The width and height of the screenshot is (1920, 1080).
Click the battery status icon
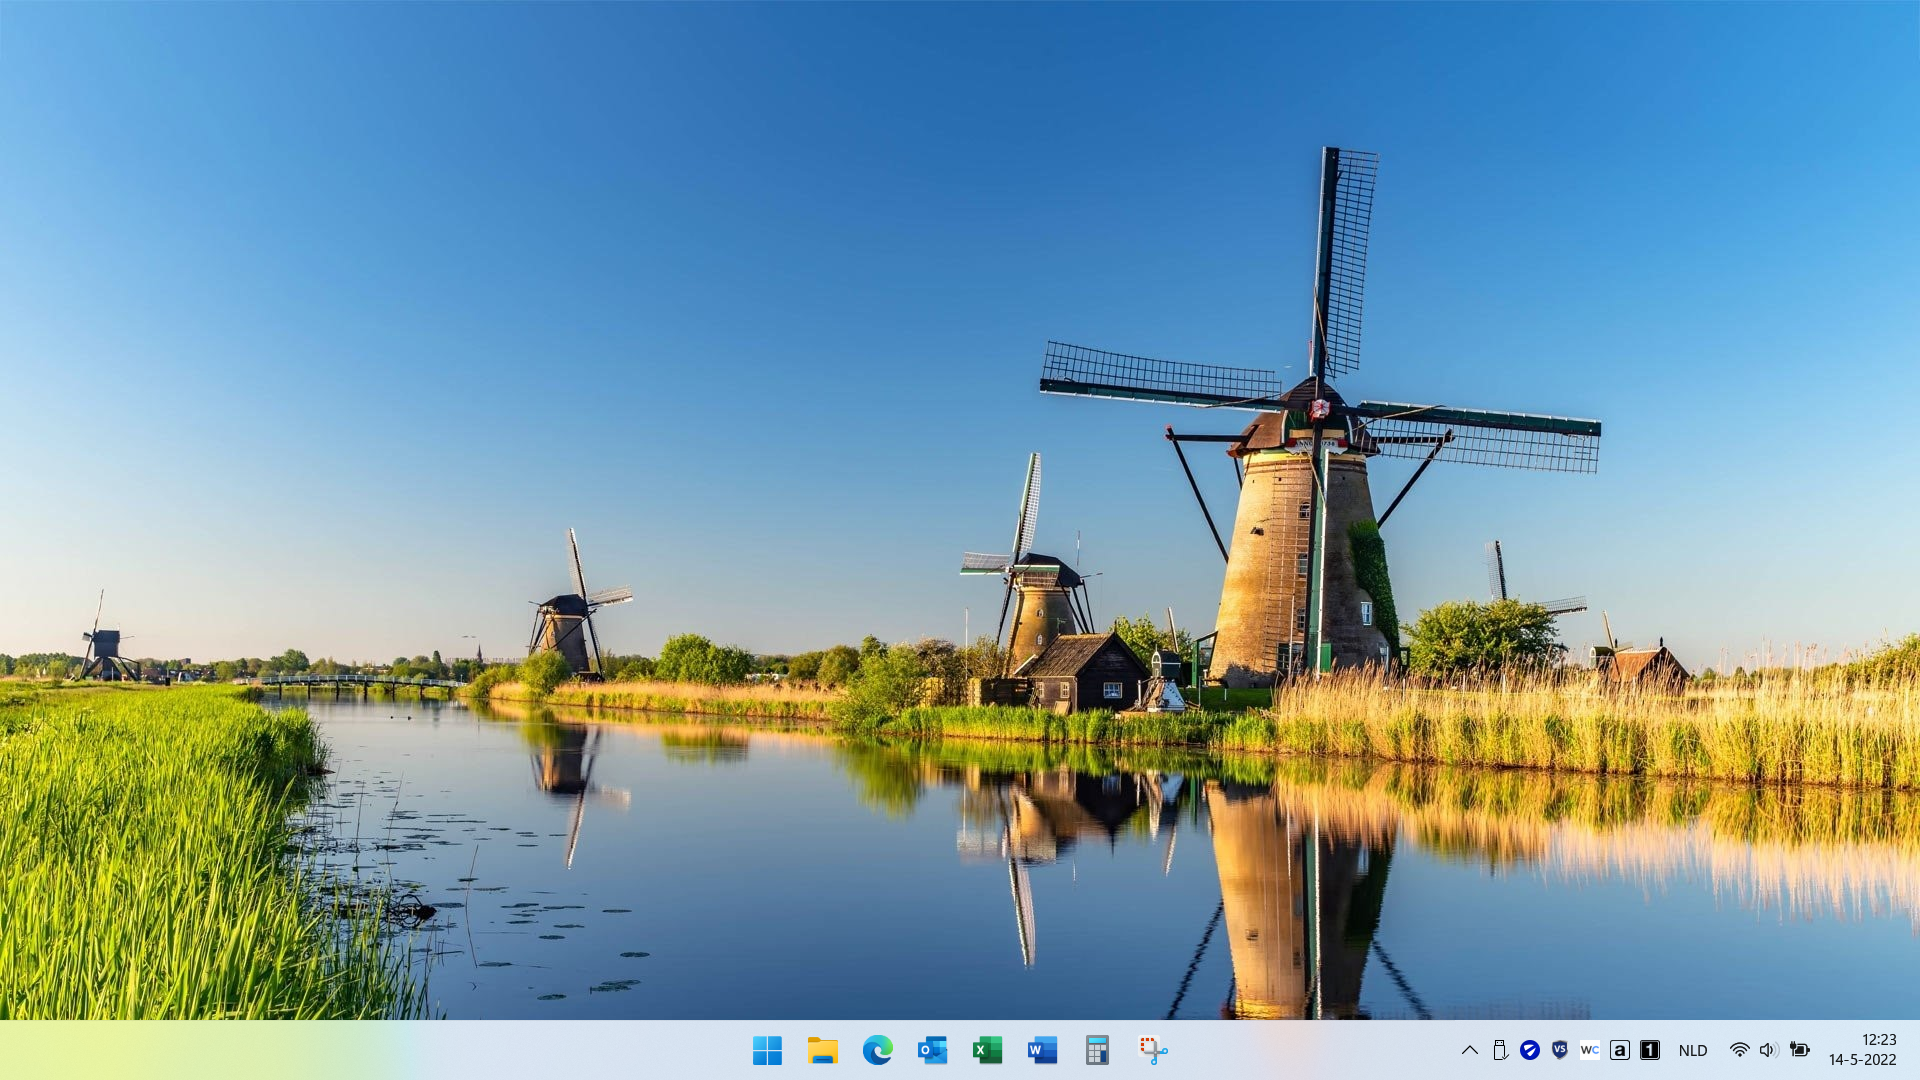(1799, 1050)
